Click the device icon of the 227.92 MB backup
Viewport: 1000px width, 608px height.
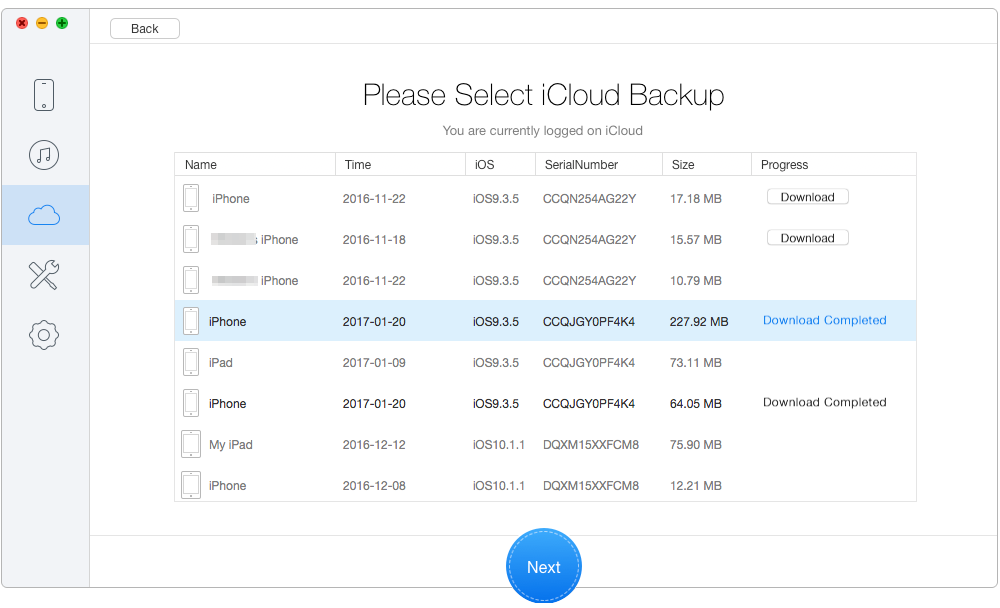(x=191, y=321)
